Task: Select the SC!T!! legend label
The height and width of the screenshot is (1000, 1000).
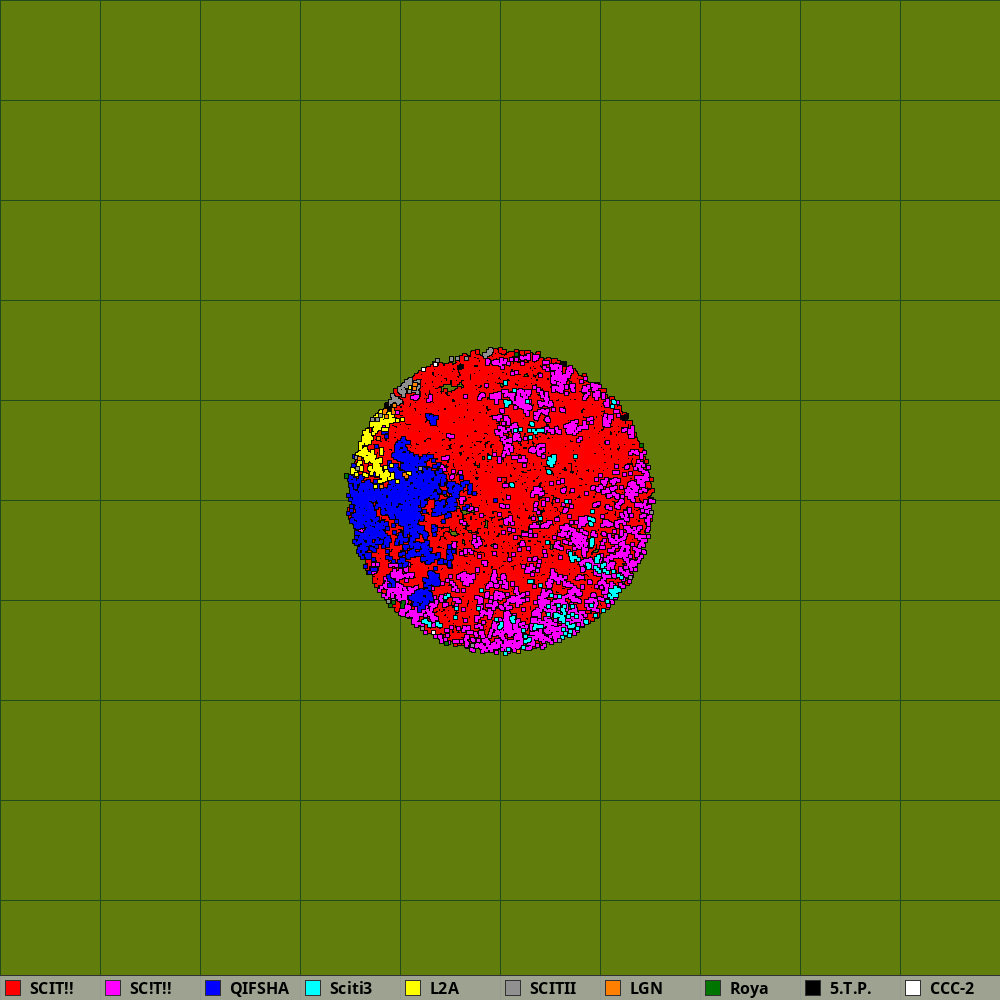Action: [x=151, y=988]
